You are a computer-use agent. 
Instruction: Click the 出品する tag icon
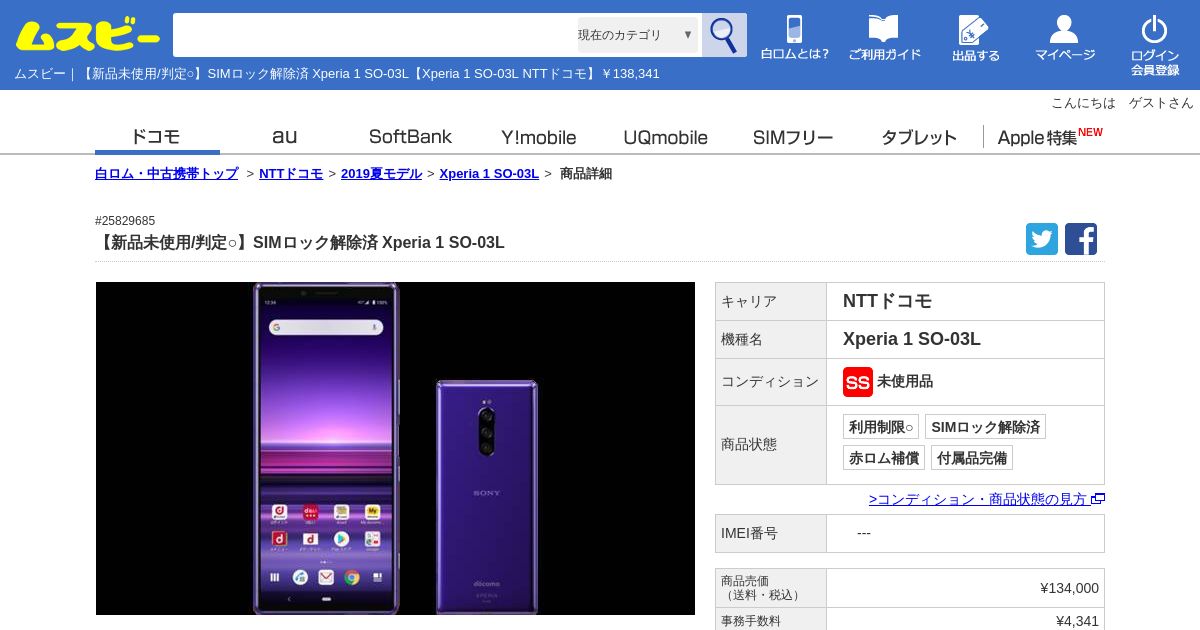975,39
